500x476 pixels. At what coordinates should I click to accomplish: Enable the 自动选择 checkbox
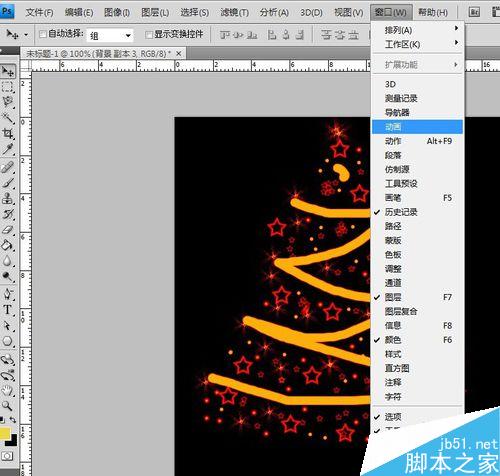click(x=43, y=34)
